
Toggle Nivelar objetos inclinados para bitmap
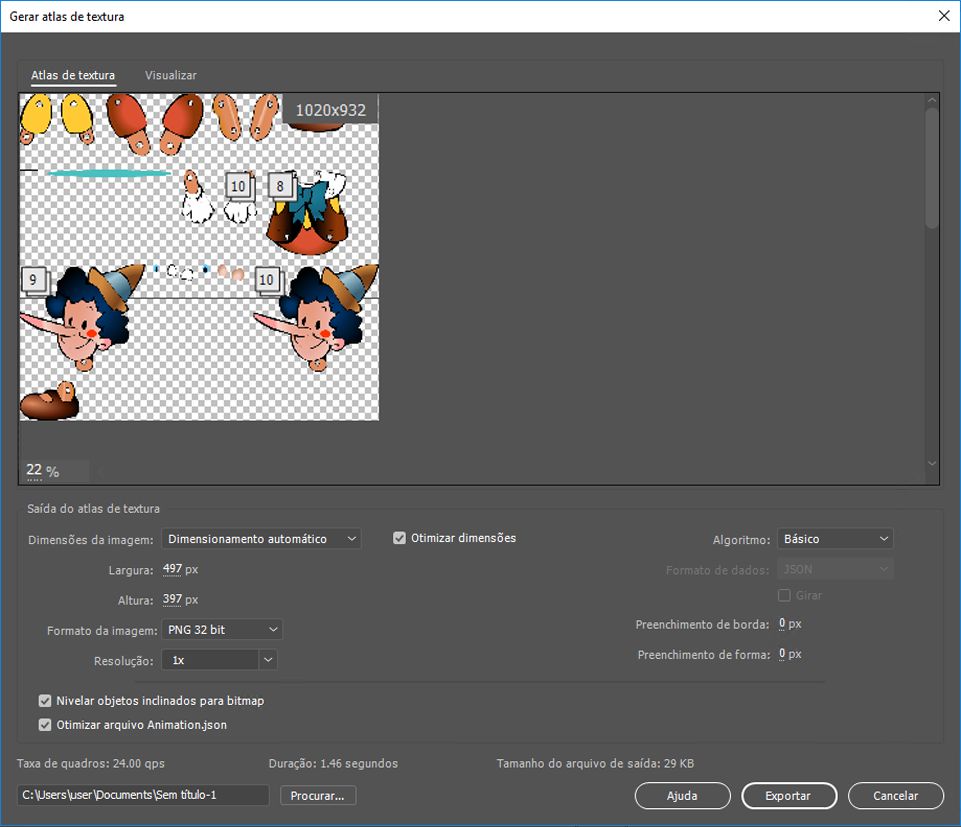coord(45,701)
